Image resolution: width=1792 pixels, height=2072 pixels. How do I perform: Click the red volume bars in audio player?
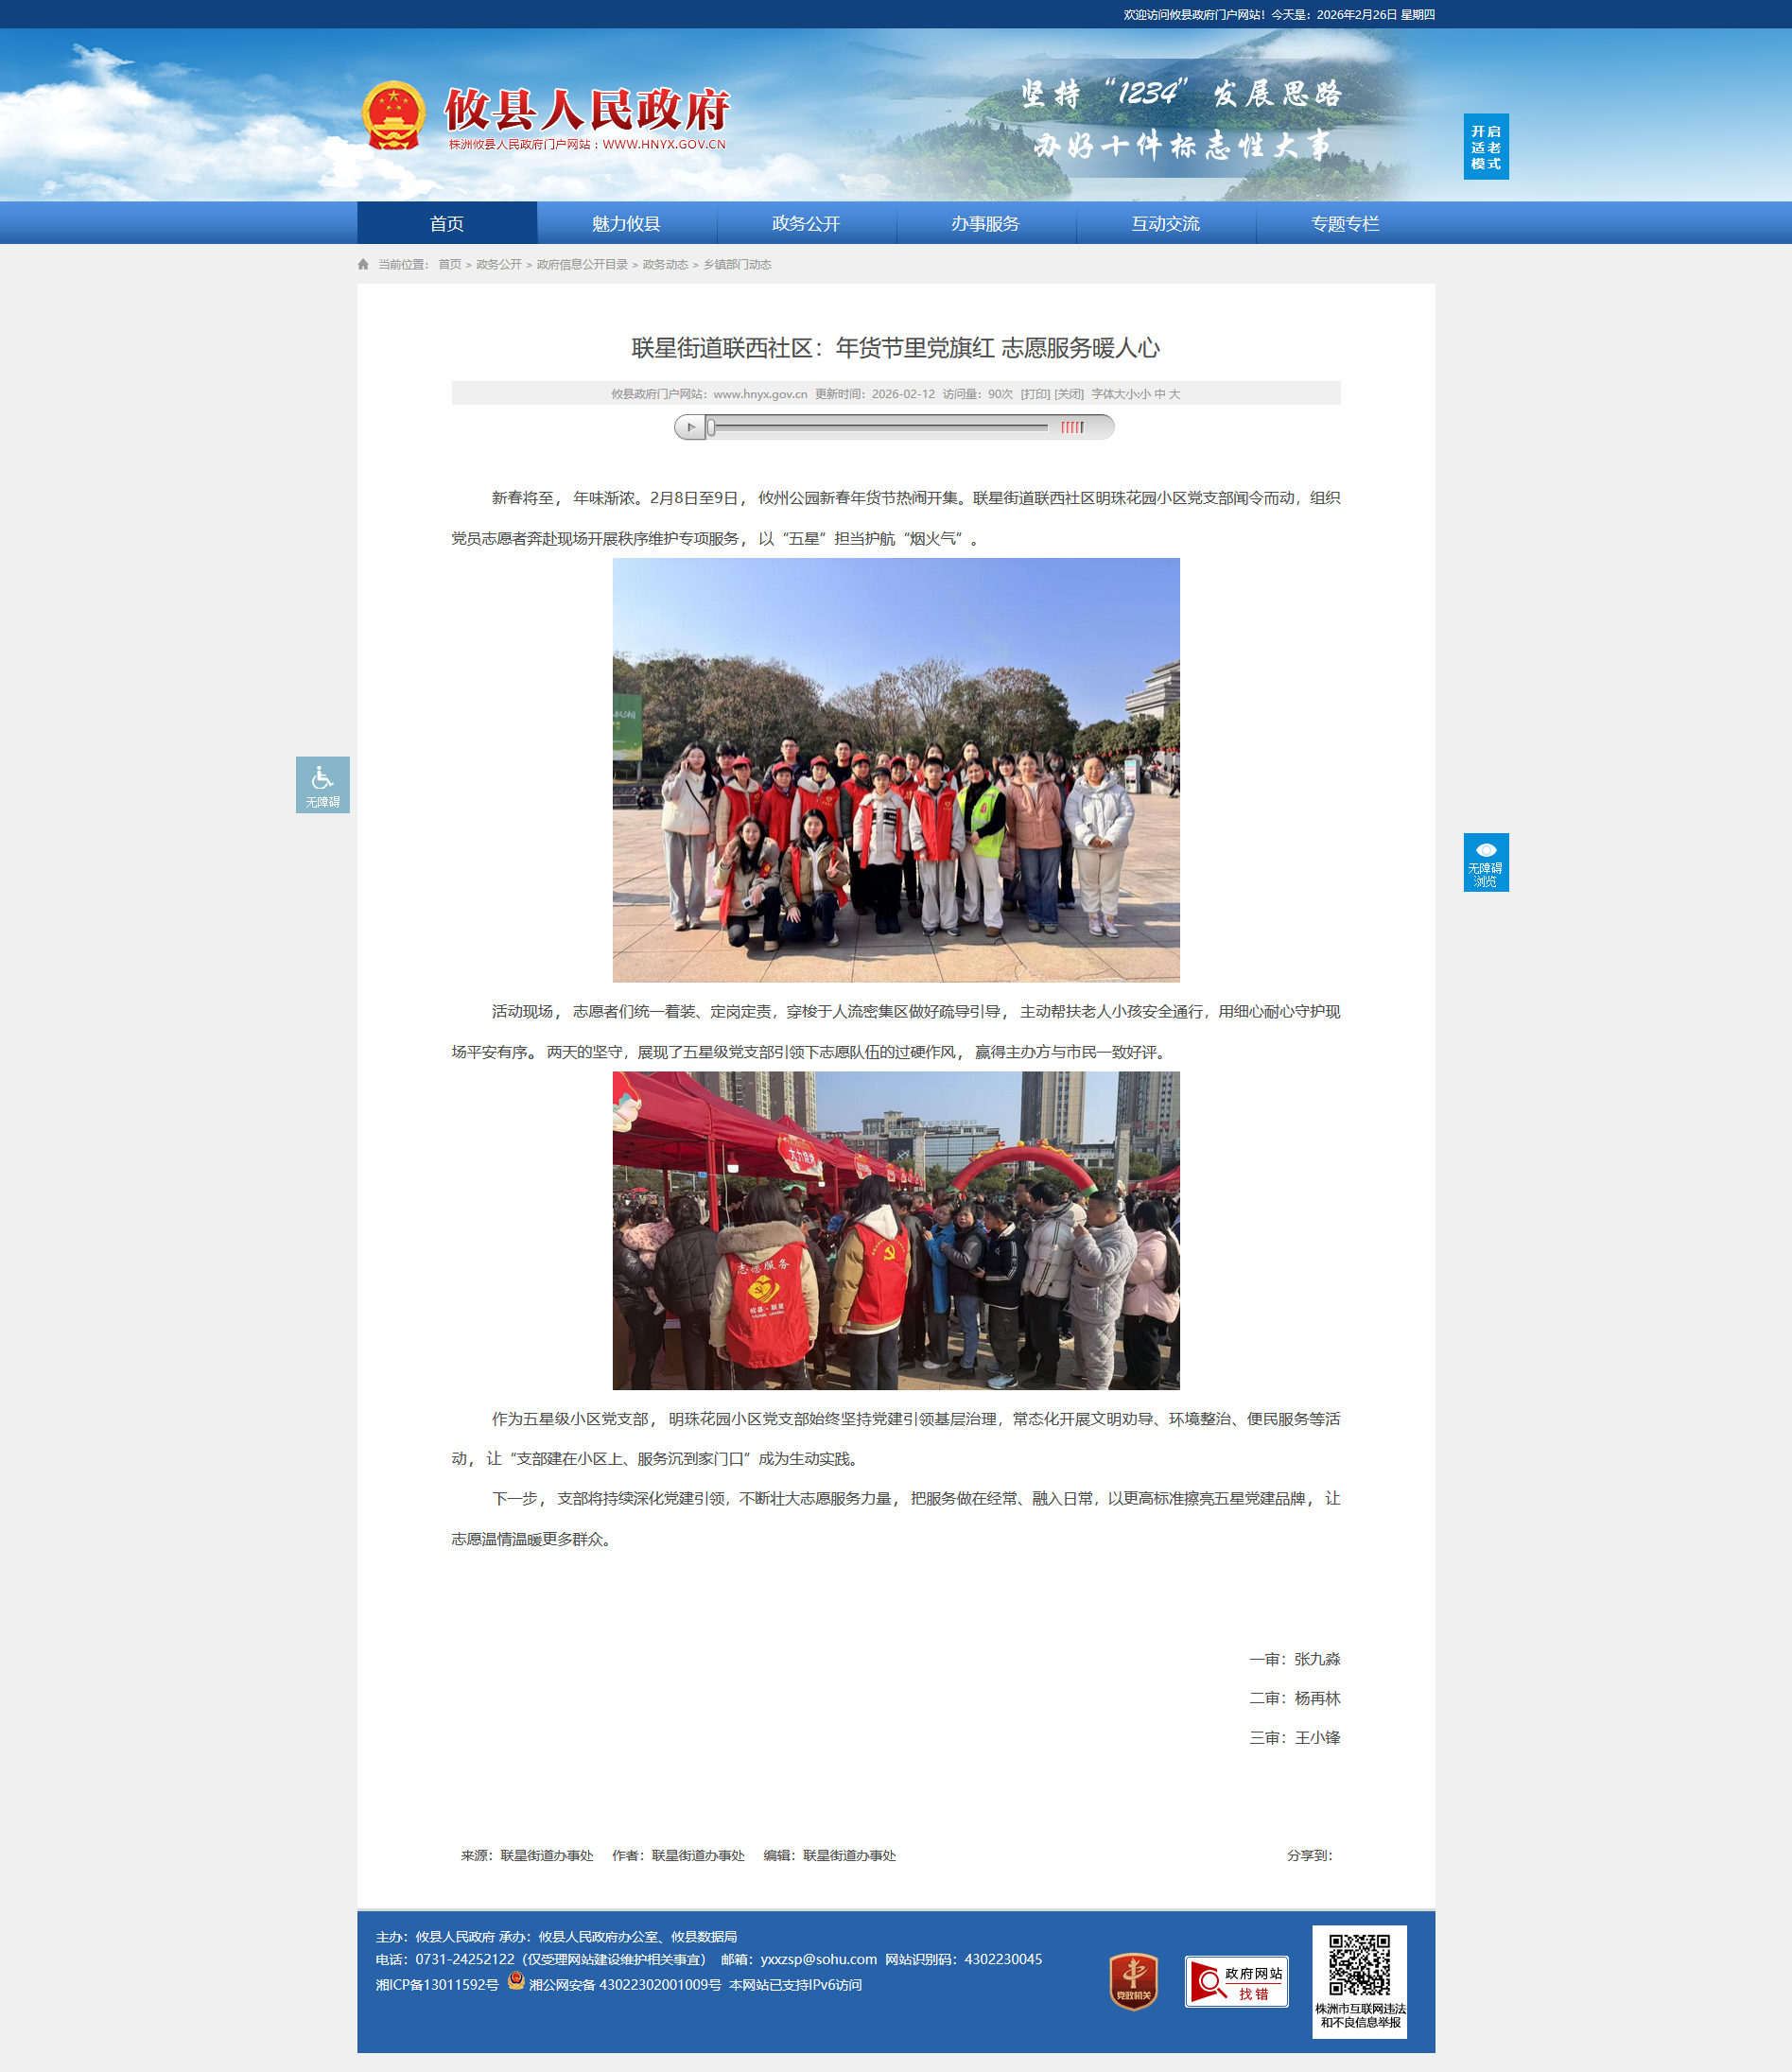tap(1072, 427)
